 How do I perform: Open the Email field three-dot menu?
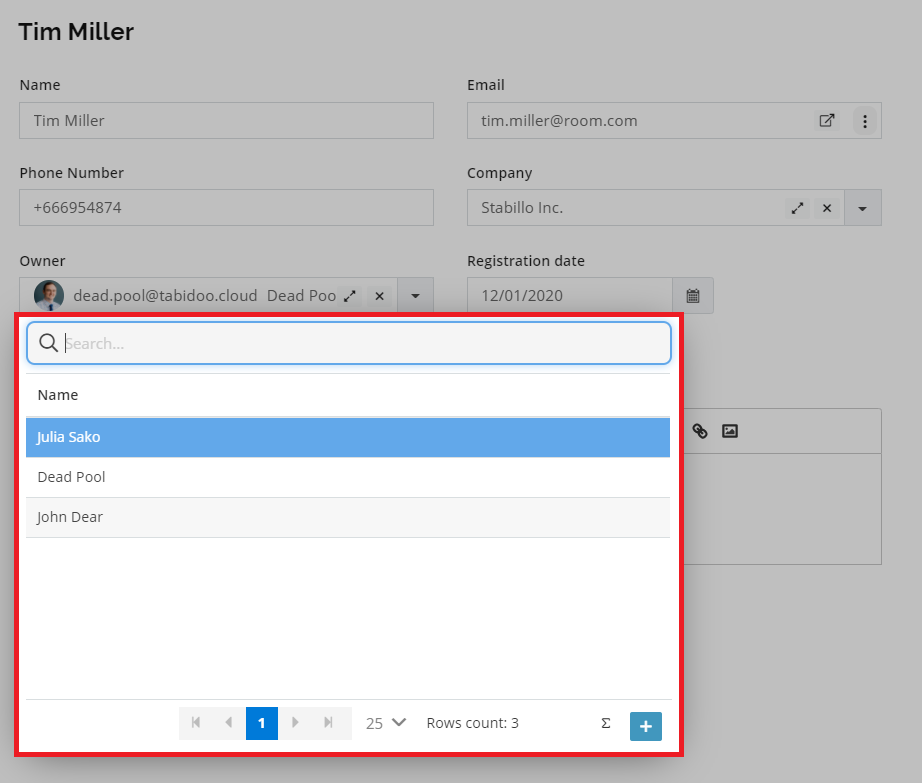pos(864,121)
